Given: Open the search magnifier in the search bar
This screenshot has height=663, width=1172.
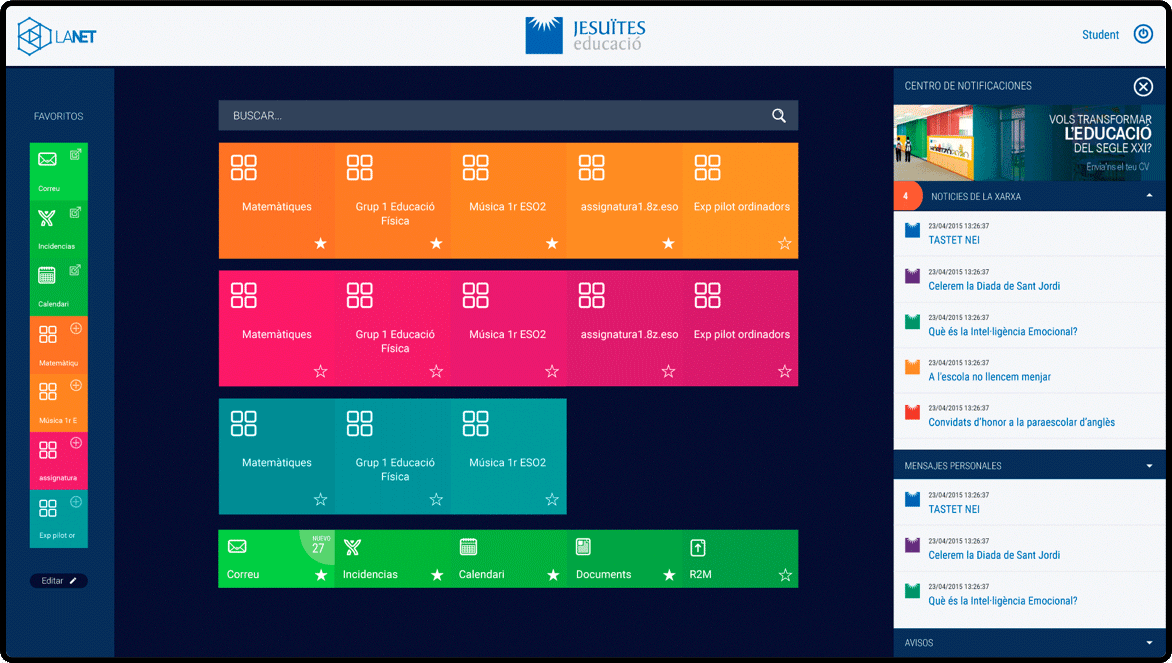Looking at the screenshot, I should coord(779,115).
